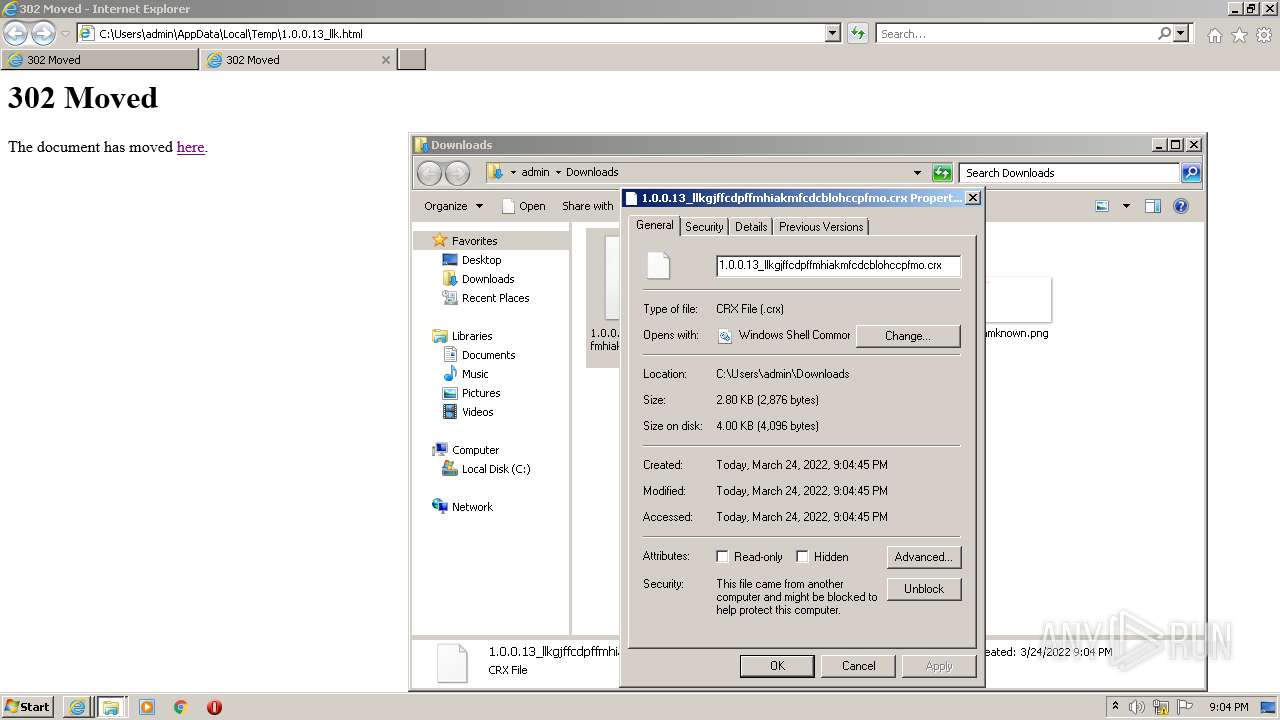Toggle the preview pane icon in Downloads
1280x720 pixels.
pos(1152,206)
